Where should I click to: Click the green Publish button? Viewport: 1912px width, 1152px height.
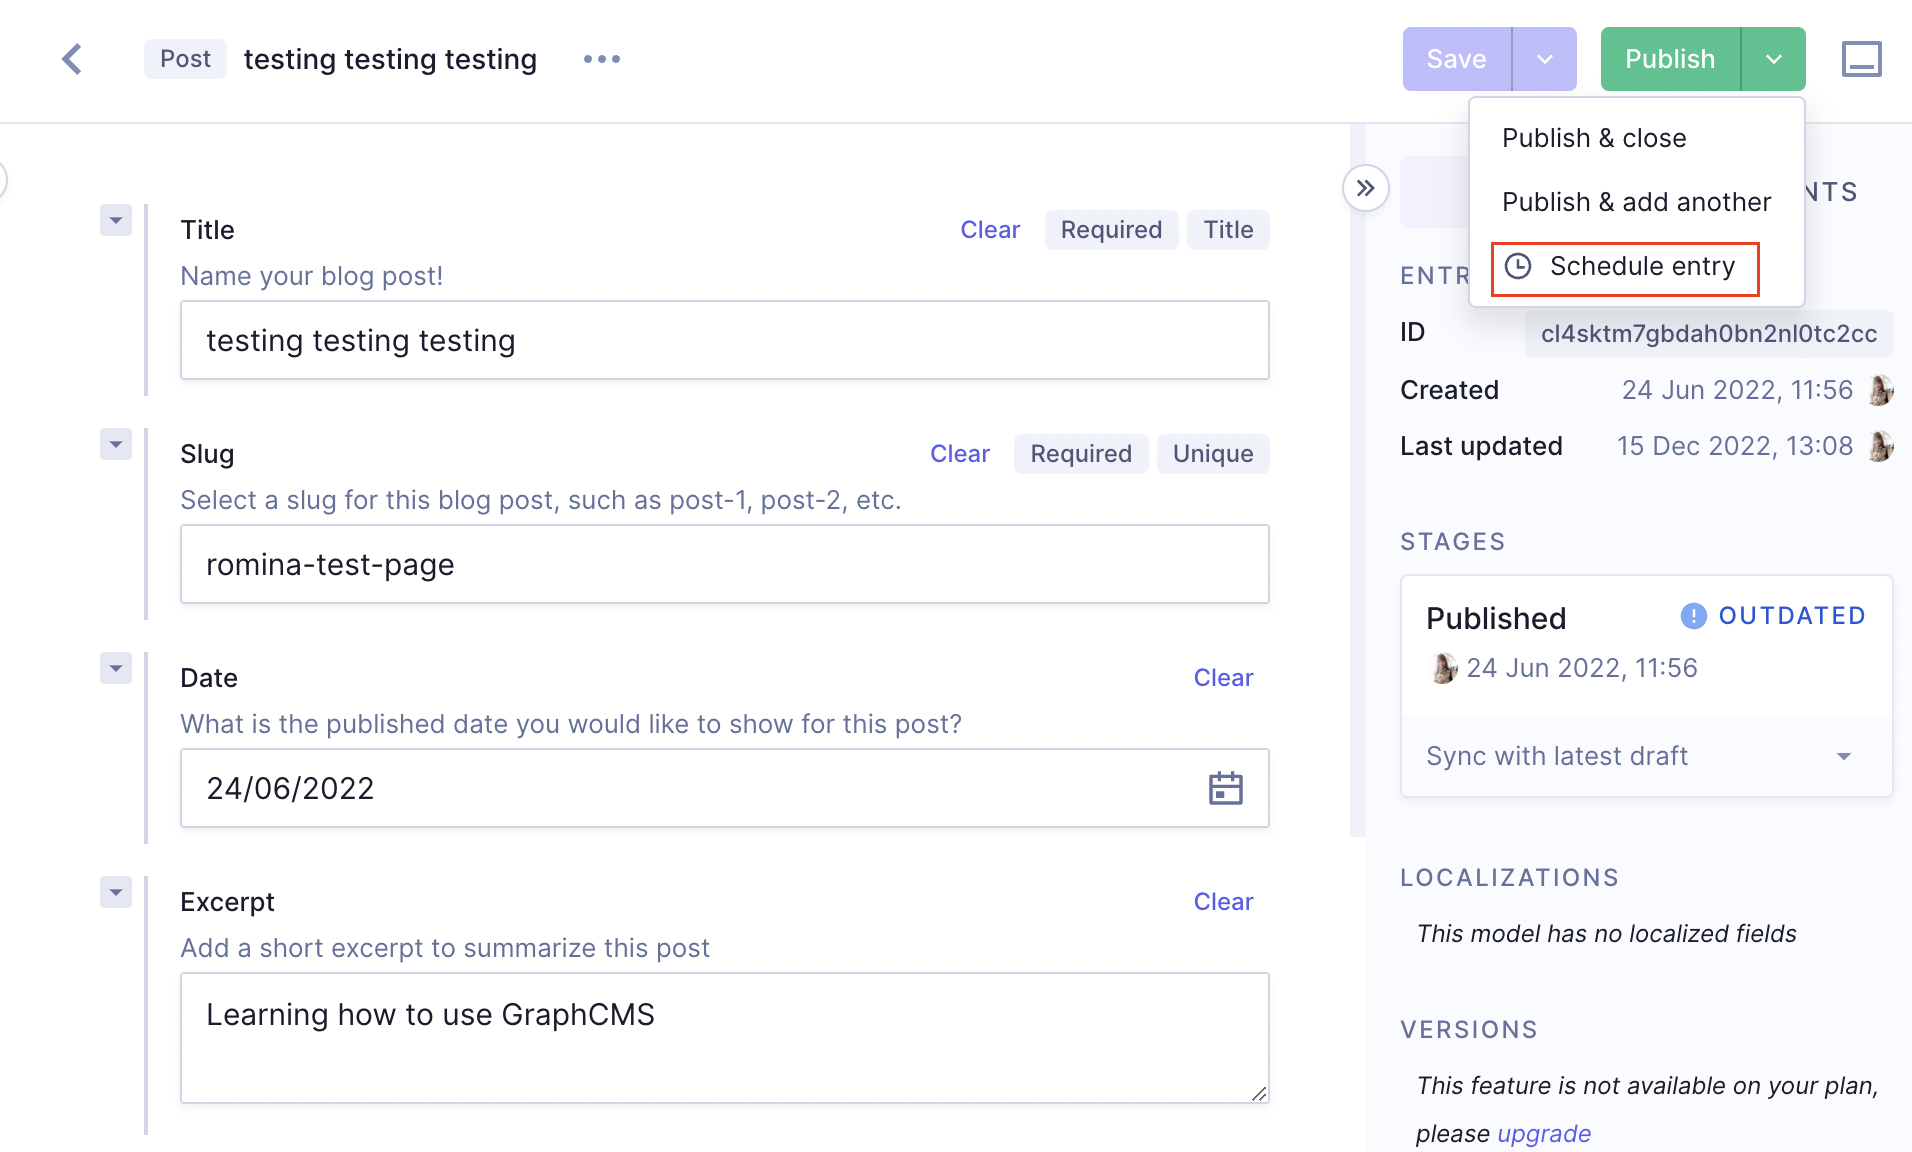[x=1669, y=59]
